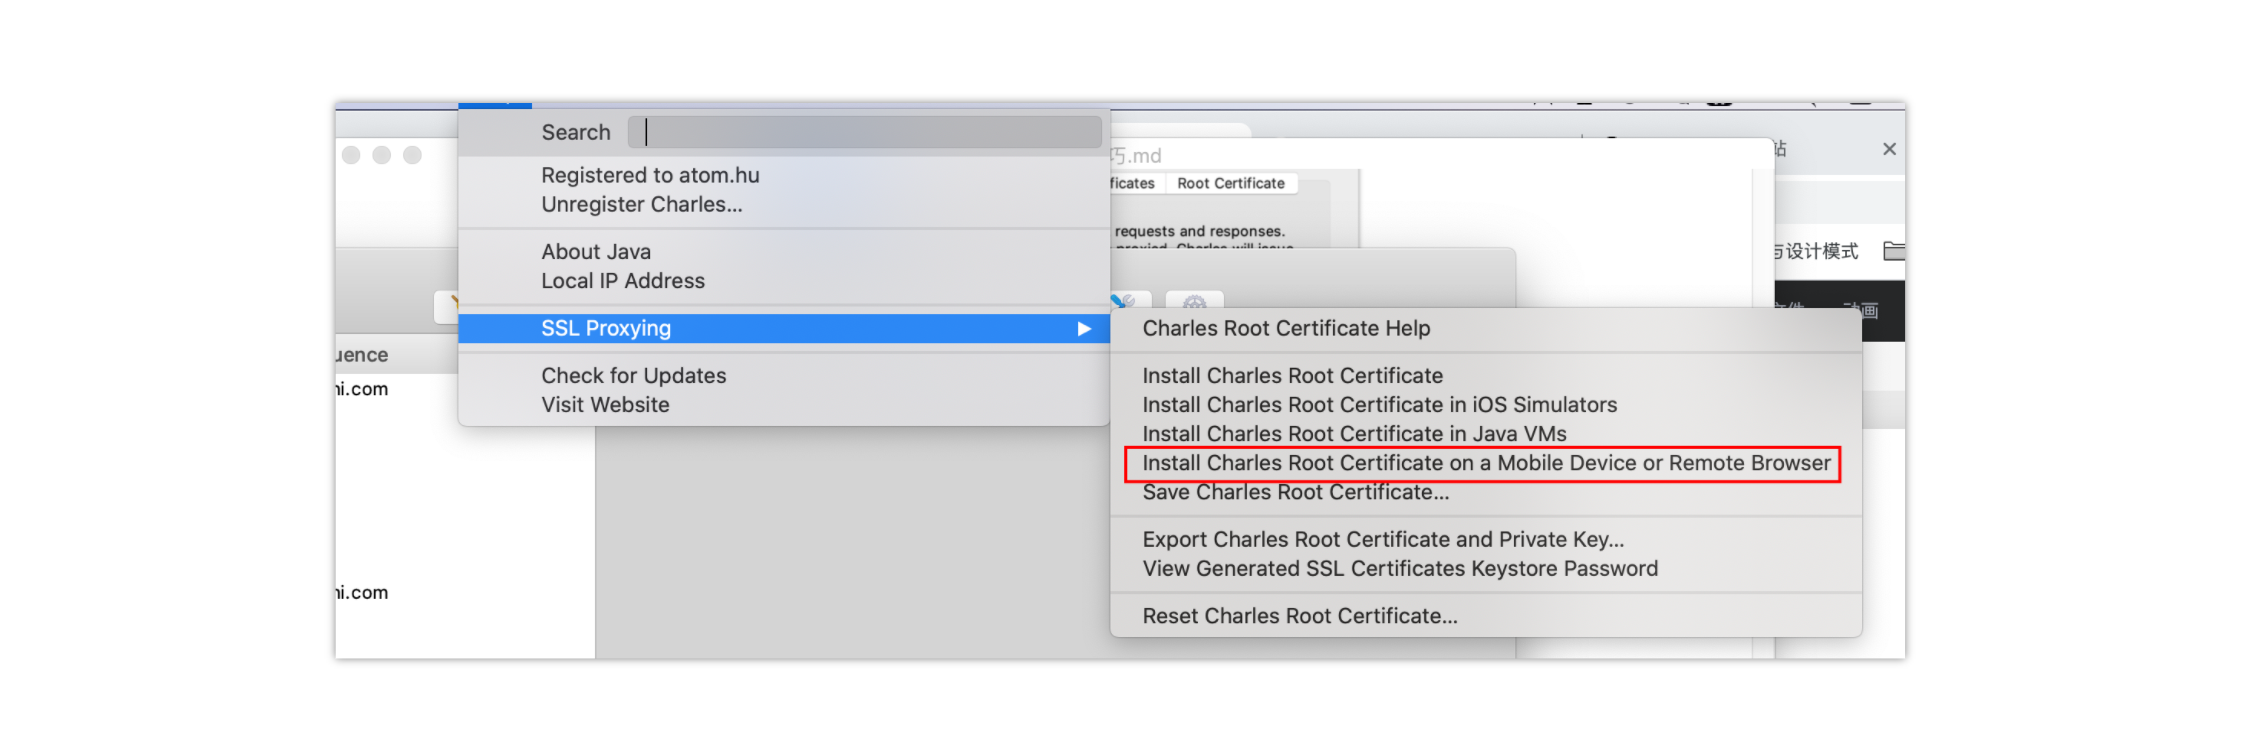Export Charles Root Certificate and Private Key
This screenshot has width=2250, height=750.
point(1383,540)
